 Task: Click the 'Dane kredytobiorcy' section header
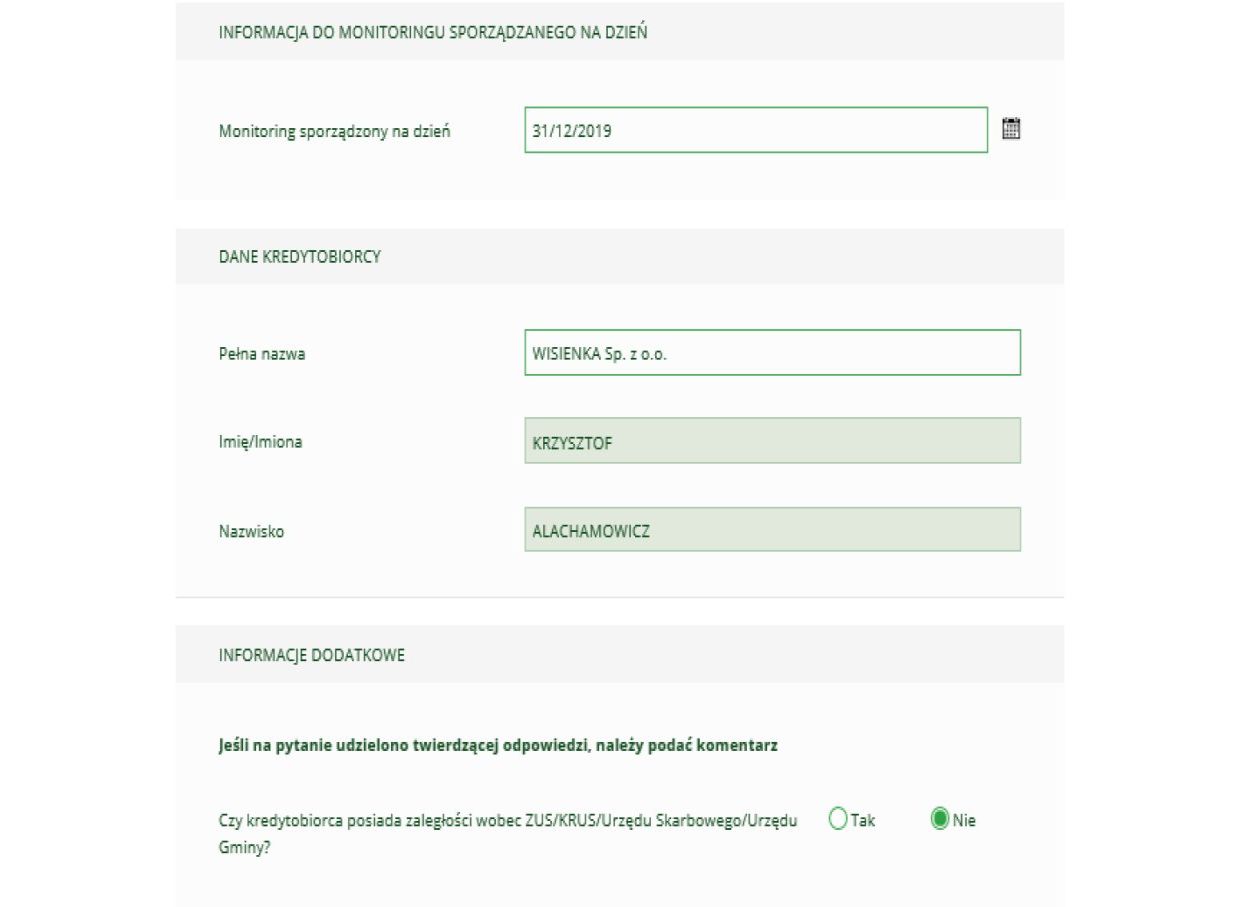click(300, 257)
